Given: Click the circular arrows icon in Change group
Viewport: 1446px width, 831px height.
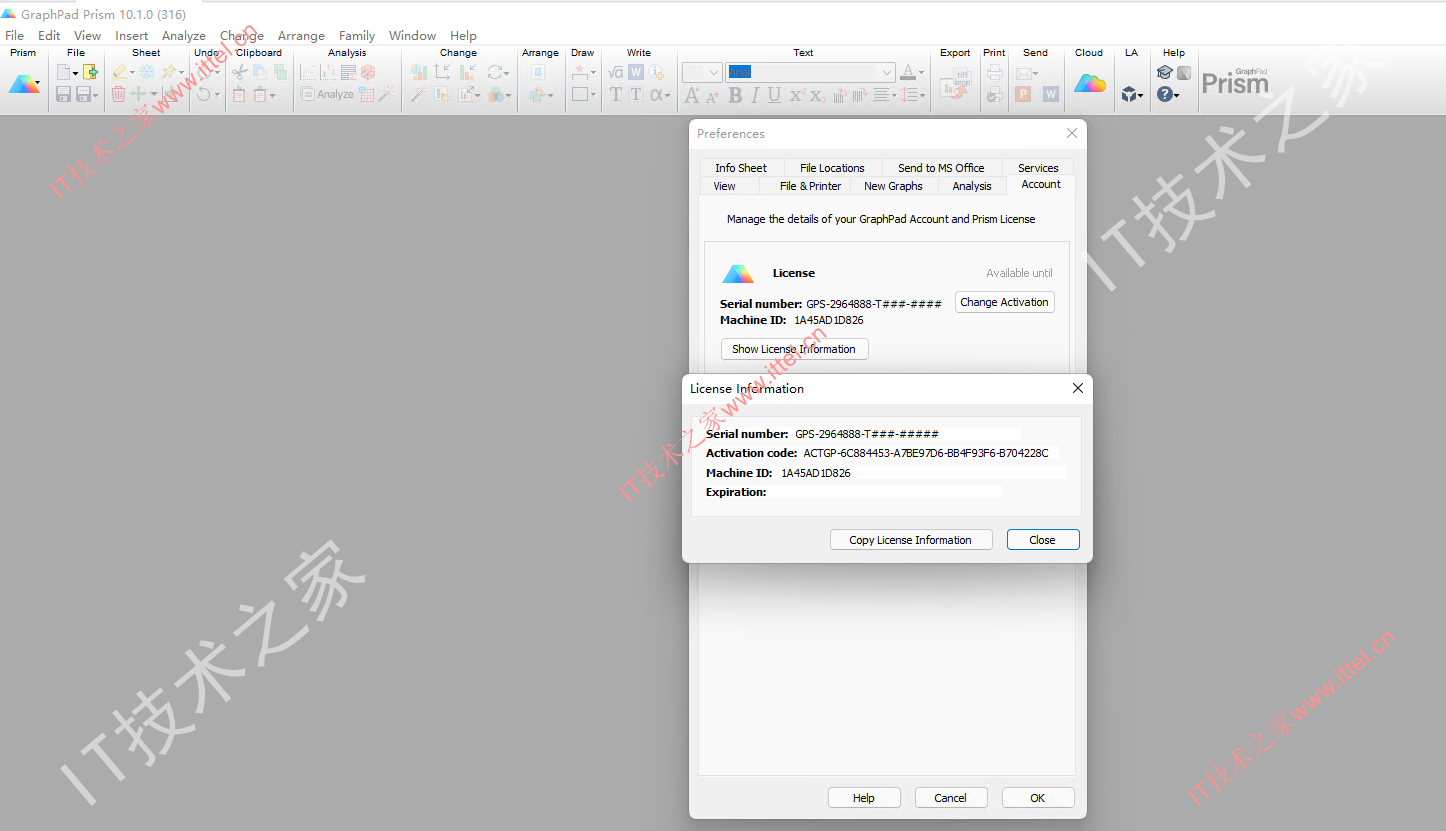Looking at the screenshot, I should click(495, 72).
